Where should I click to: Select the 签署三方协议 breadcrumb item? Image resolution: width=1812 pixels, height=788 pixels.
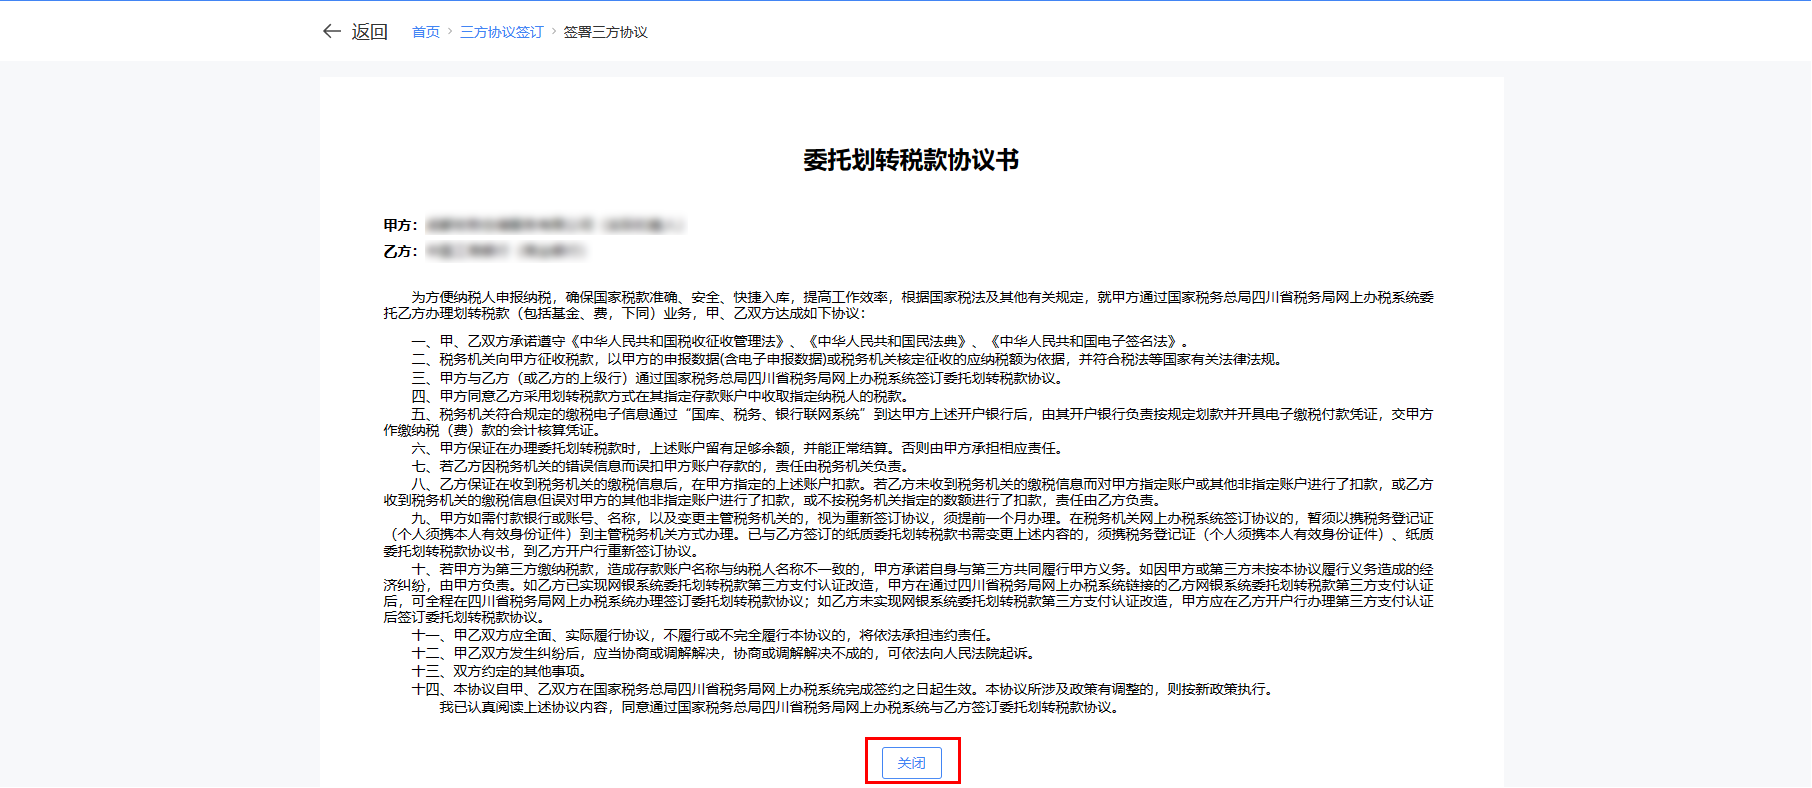pyautogui.click(x=606, y=32)
